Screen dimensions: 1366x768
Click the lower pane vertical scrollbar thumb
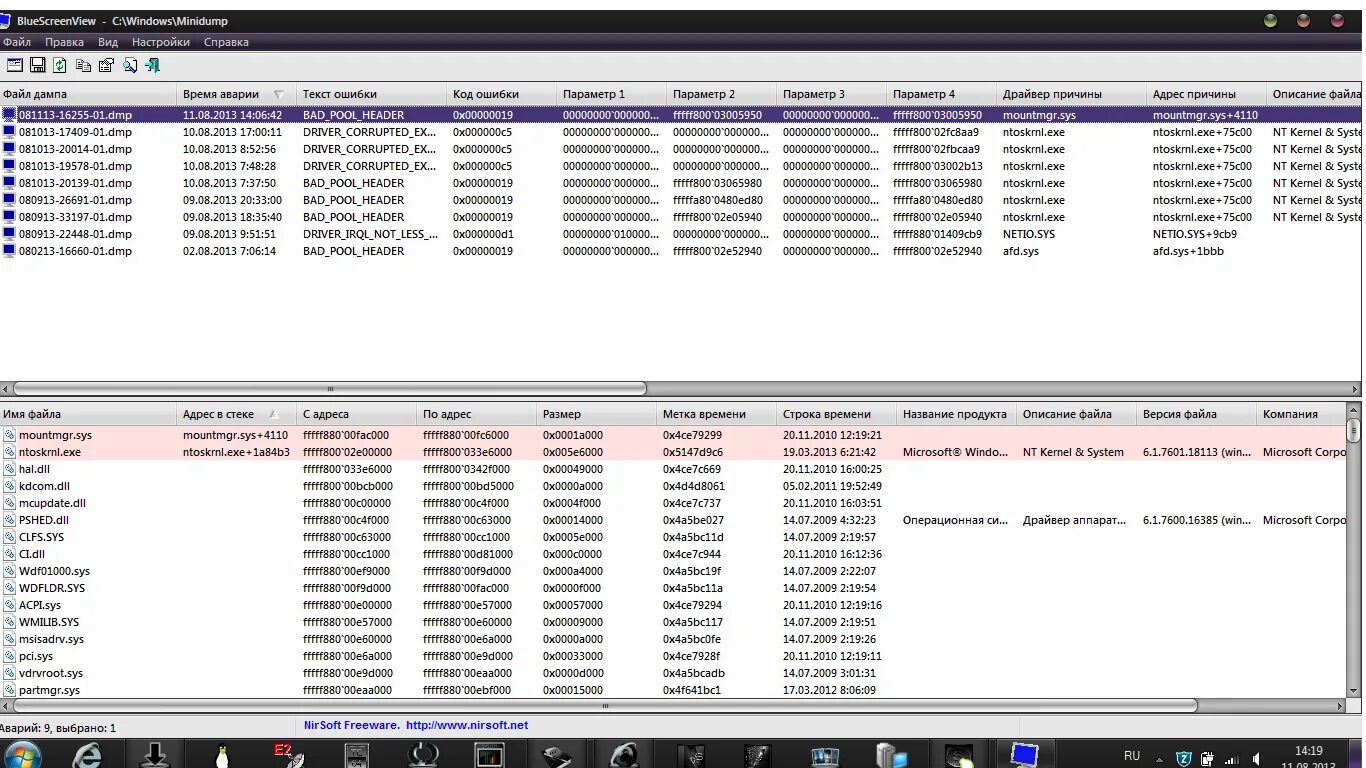1354,432
